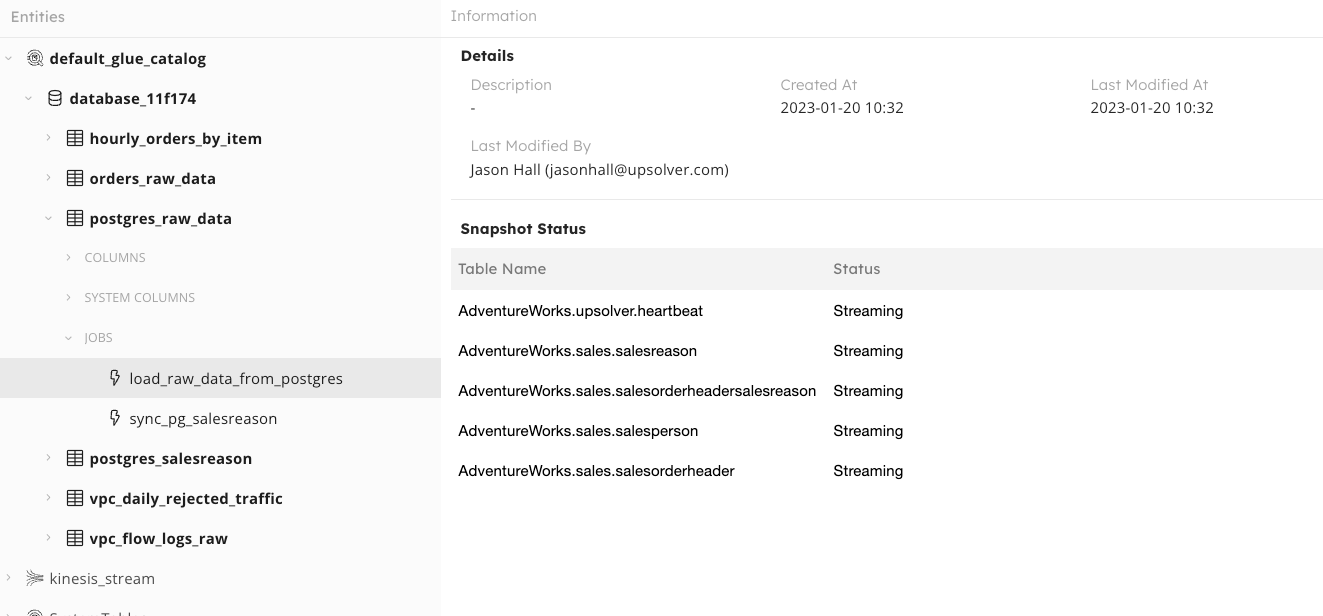Select the Streaming status of AdventureWorks.sales.salesperson
Viewport: 1323px width, 616px height.
[868, 430]
